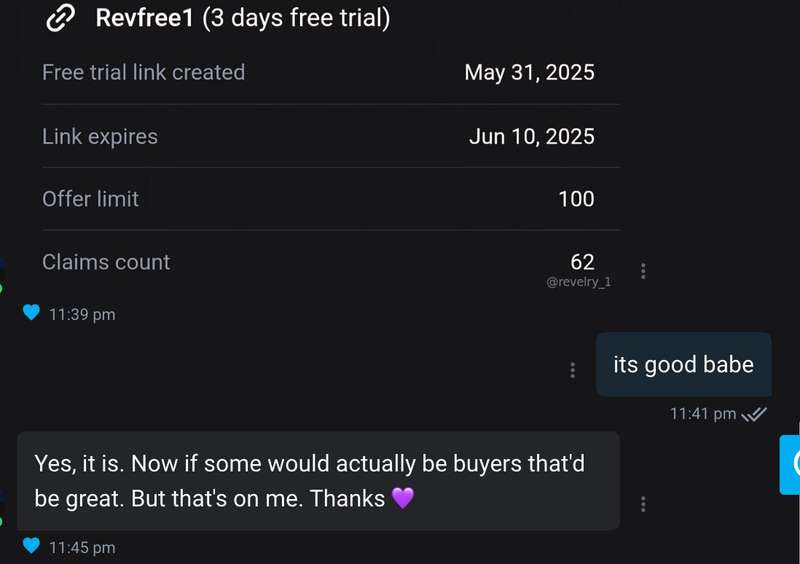Image resolution: width=800 pixels, height=564 pixels.
Task: Click the May 31, 2025 creation date
Action: coord(530,72)
